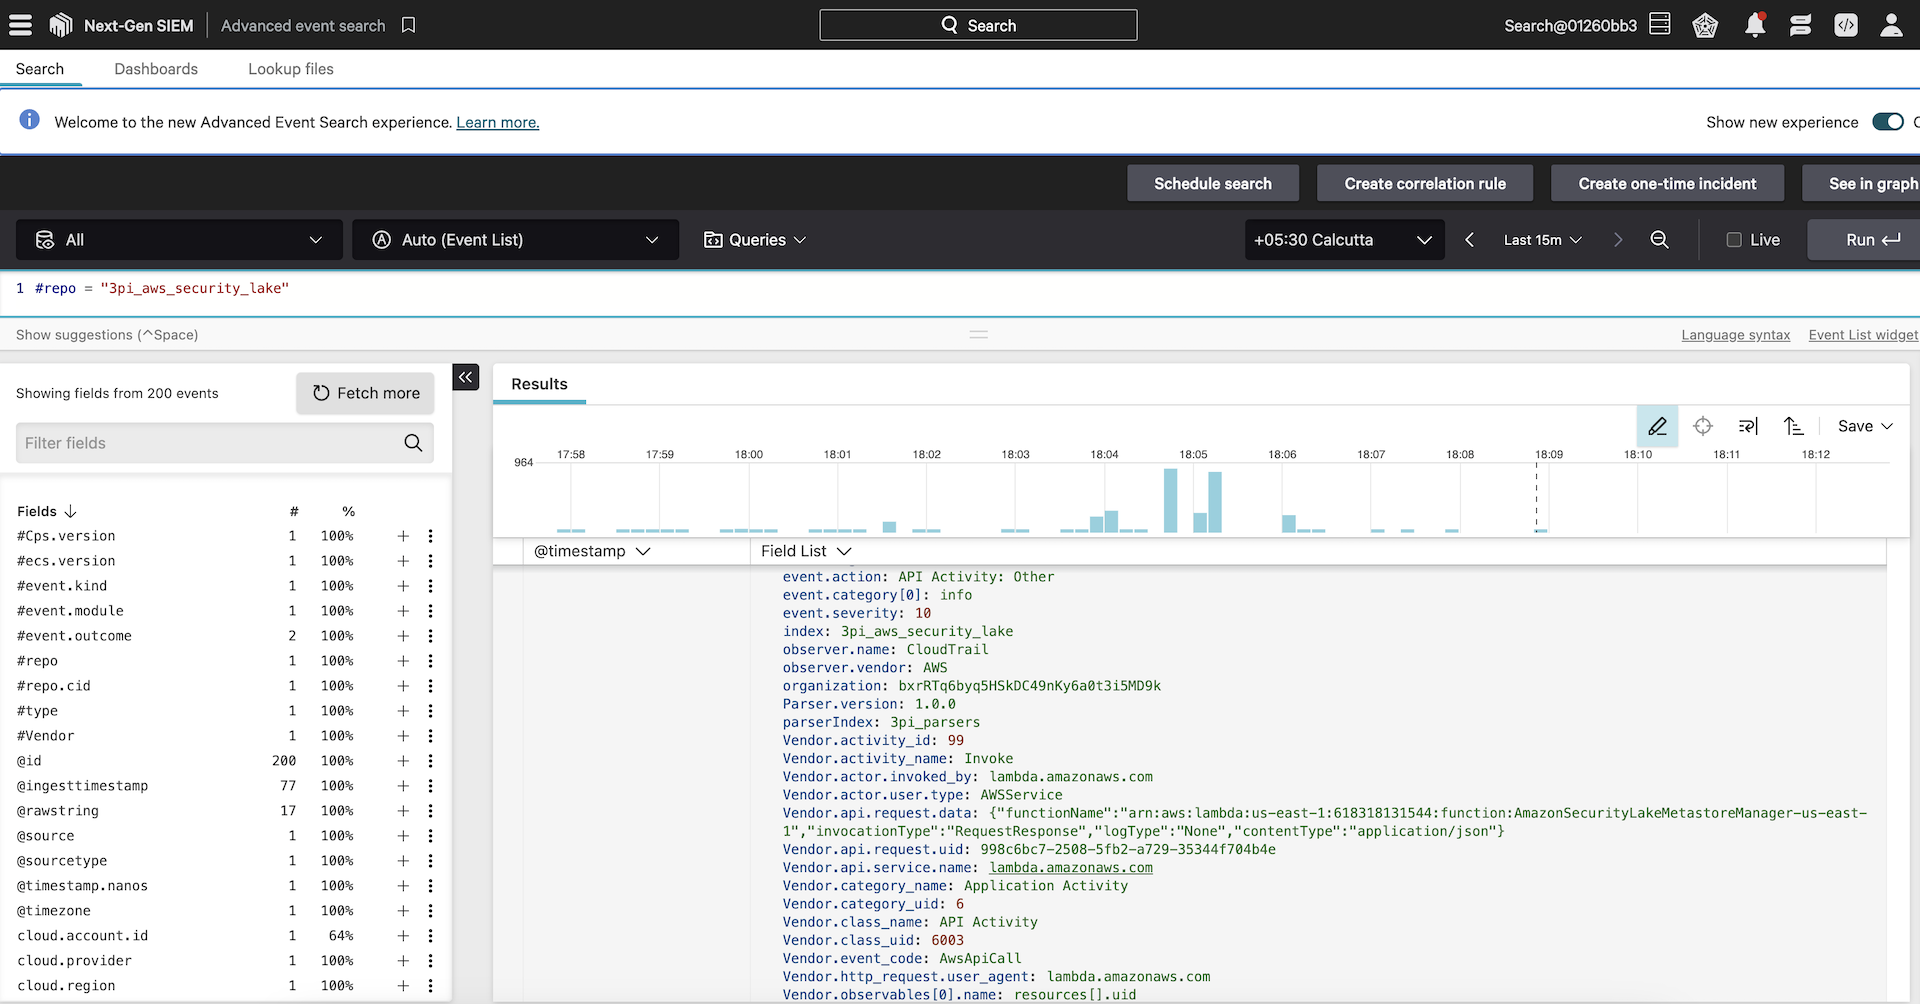Open the Learn more link
Image resolution: width=1920 pixels, height=1004 pixels.
click(x=497, y=123)
